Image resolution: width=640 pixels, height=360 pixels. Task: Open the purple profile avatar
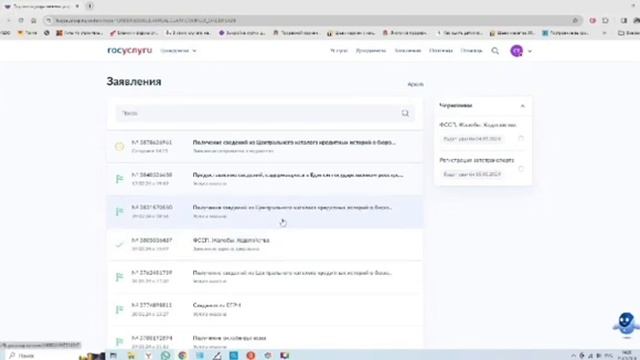coord(516,51)
